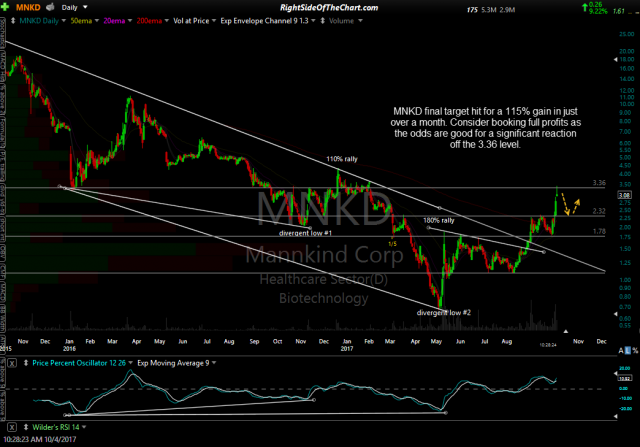This screenshot has width=640, height=447.
Task: Click the 5.3M volume value
Action: click(x=489, y=10)
